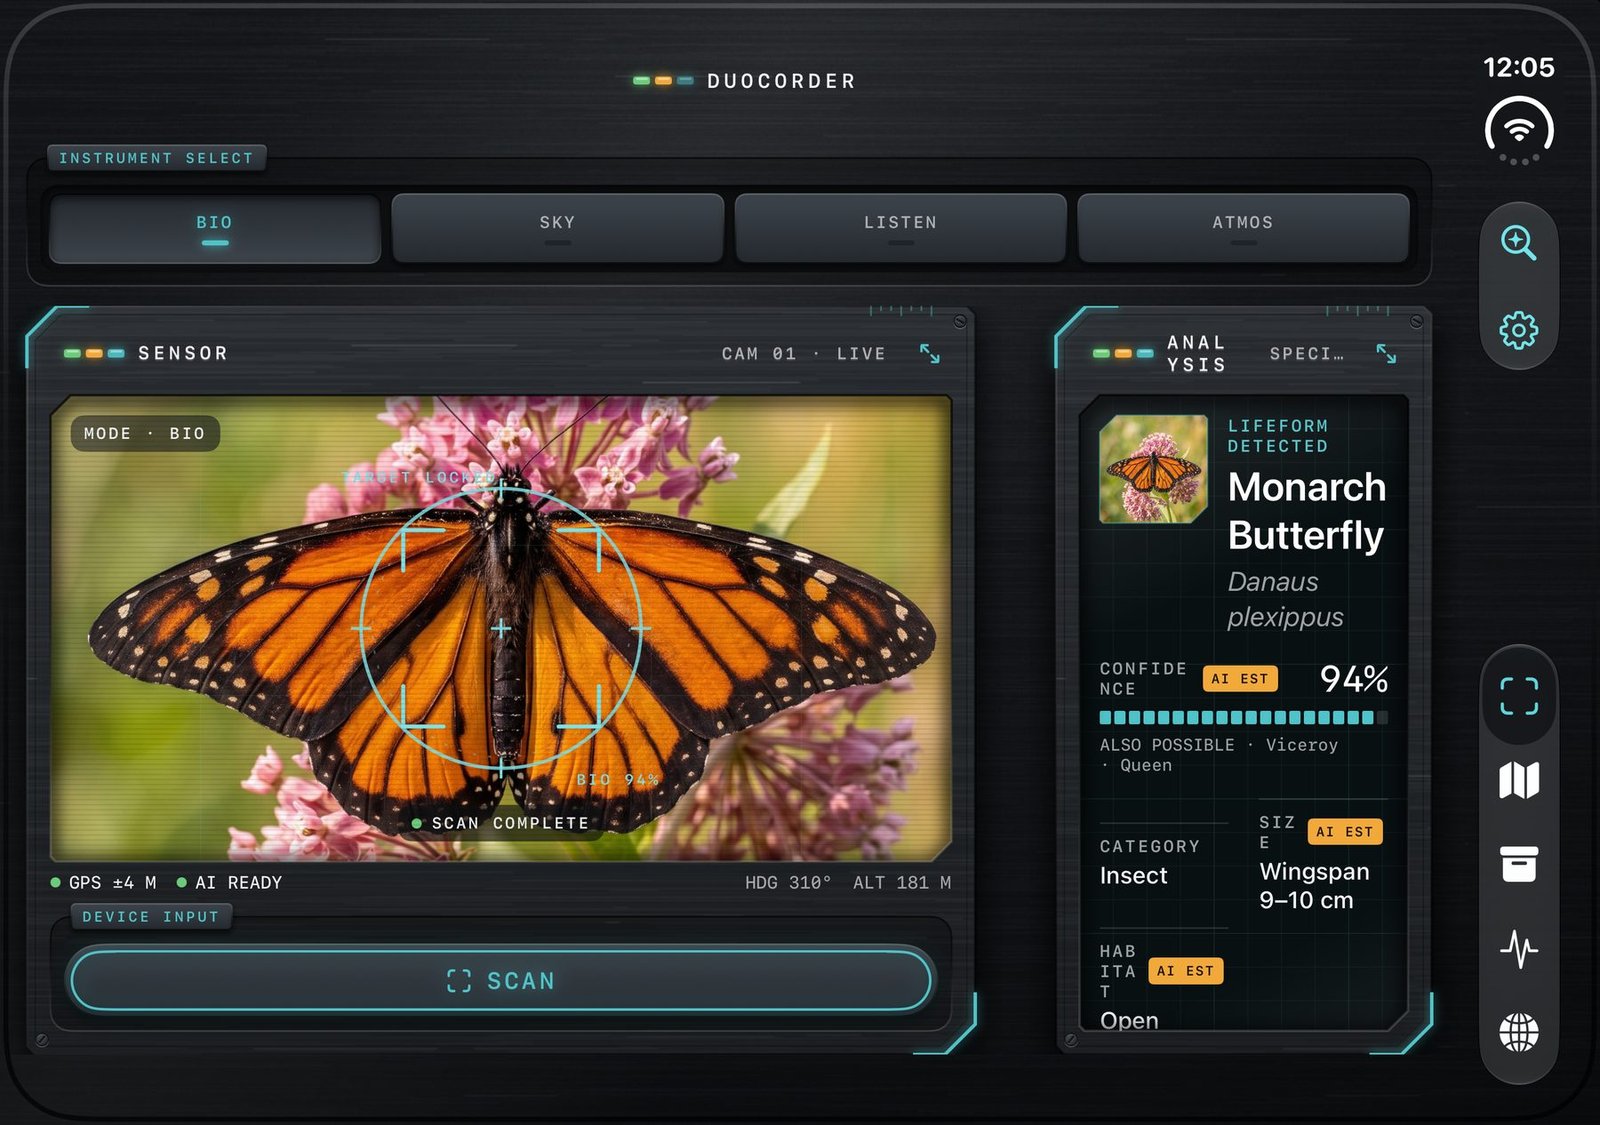Screen dimensions: 1600x1125
Task: Open the archive box icon
Action: tap(1519, 864)
